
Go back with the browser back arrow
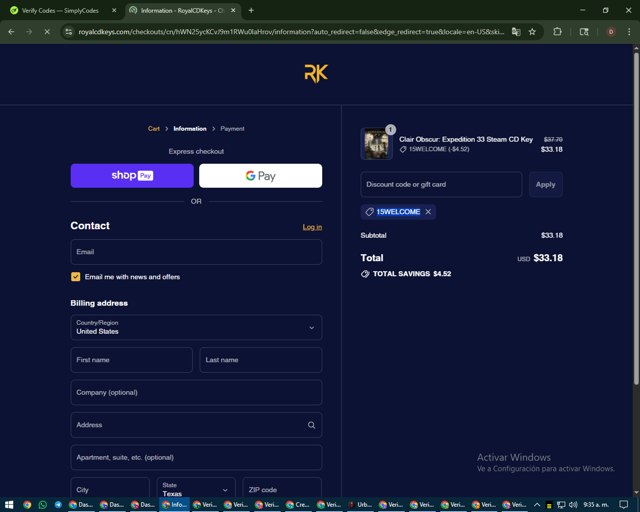pos(11,31)
